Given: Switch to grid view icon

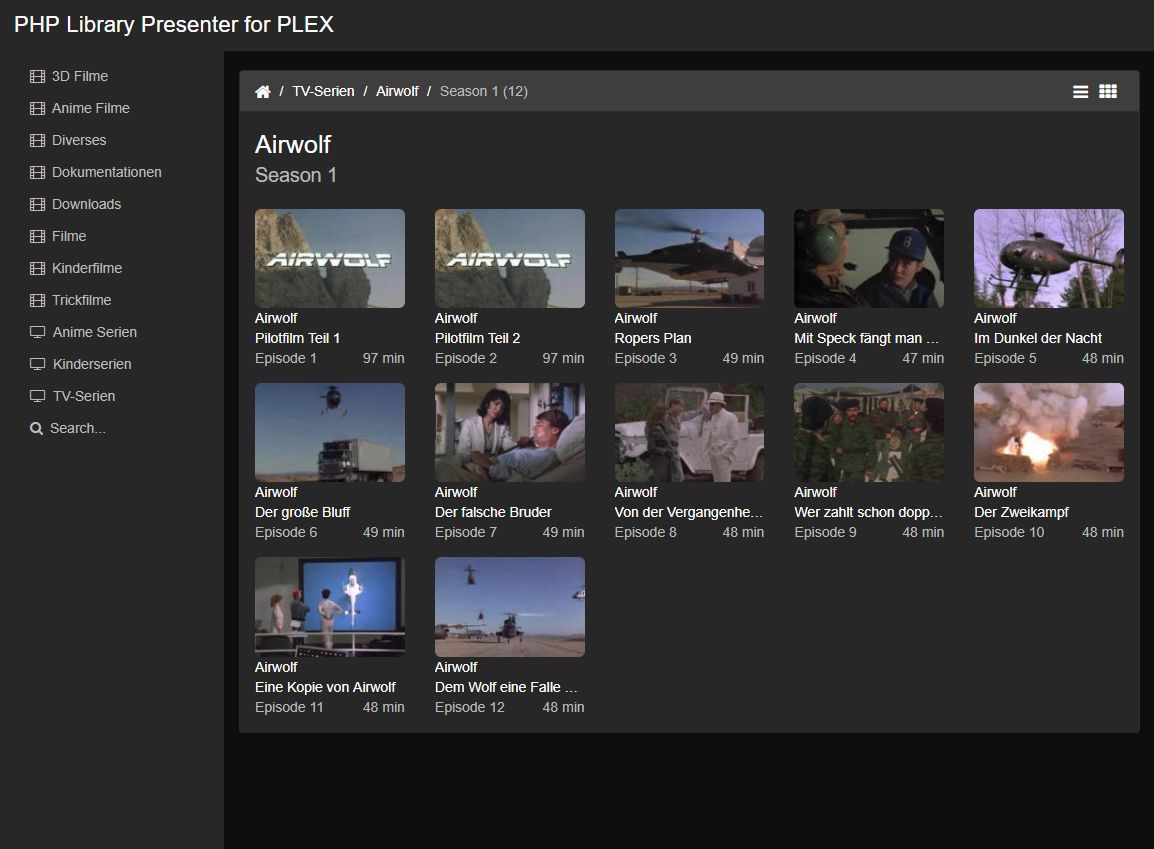Looking at the screenshot, I should 1108,91.
